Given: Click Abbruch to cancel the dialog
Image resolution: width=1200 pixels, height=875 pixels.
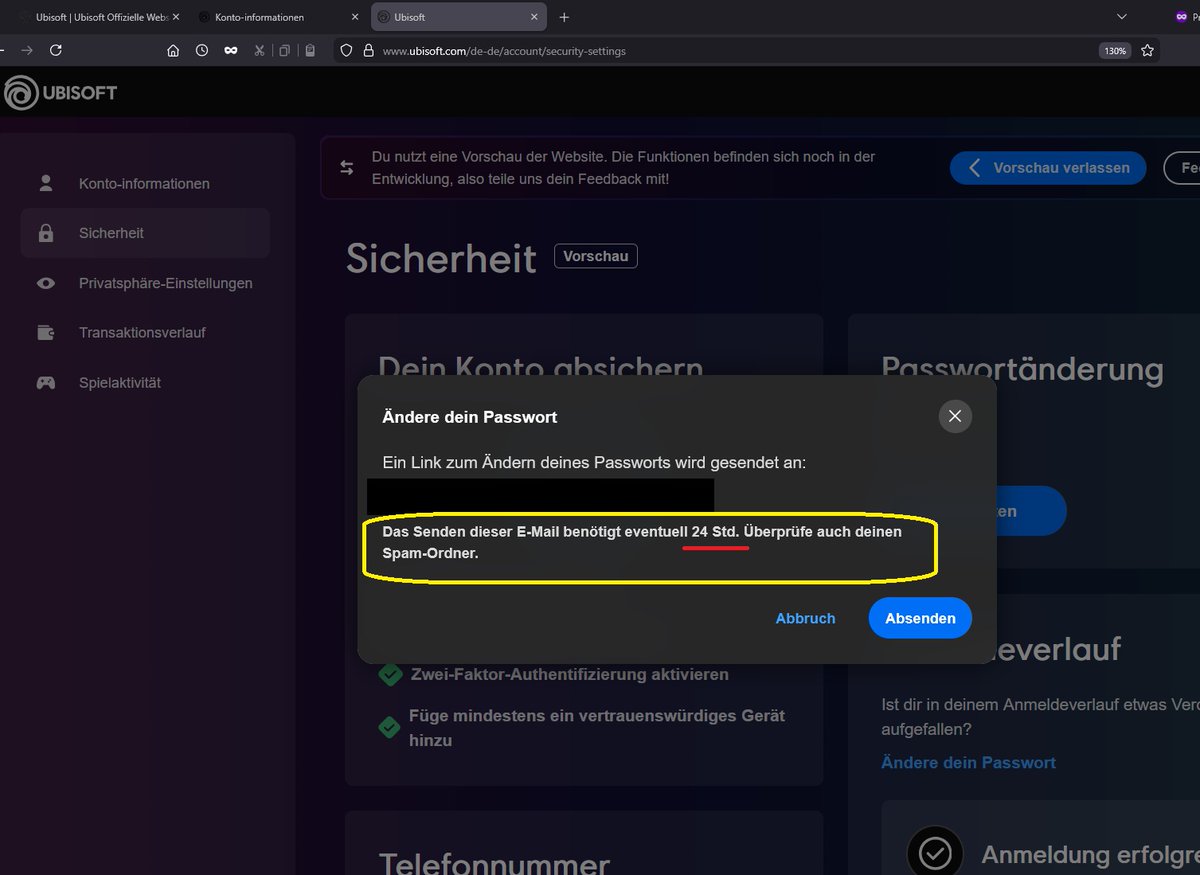Looking at the screenshot, I should 805,618.
